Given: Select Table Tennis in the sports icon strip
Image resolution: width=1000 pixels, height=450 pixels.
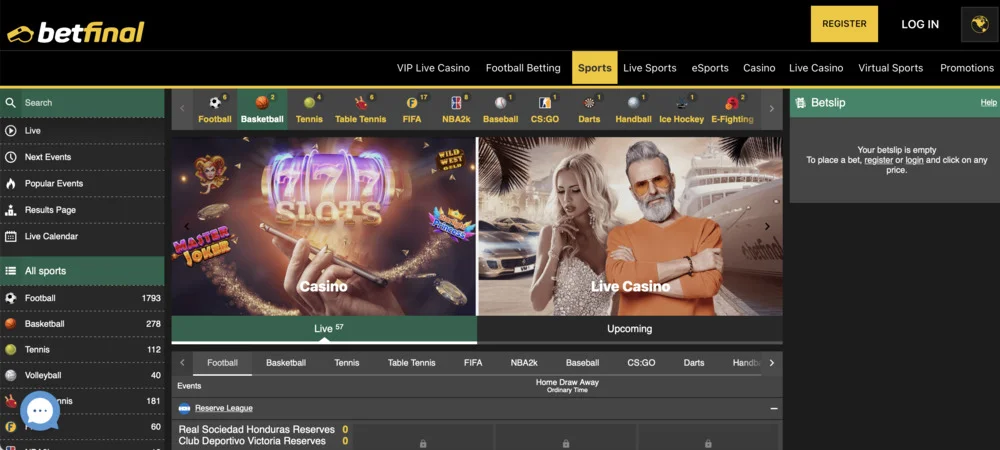Looking at the screenshot, I should (360, 110).
